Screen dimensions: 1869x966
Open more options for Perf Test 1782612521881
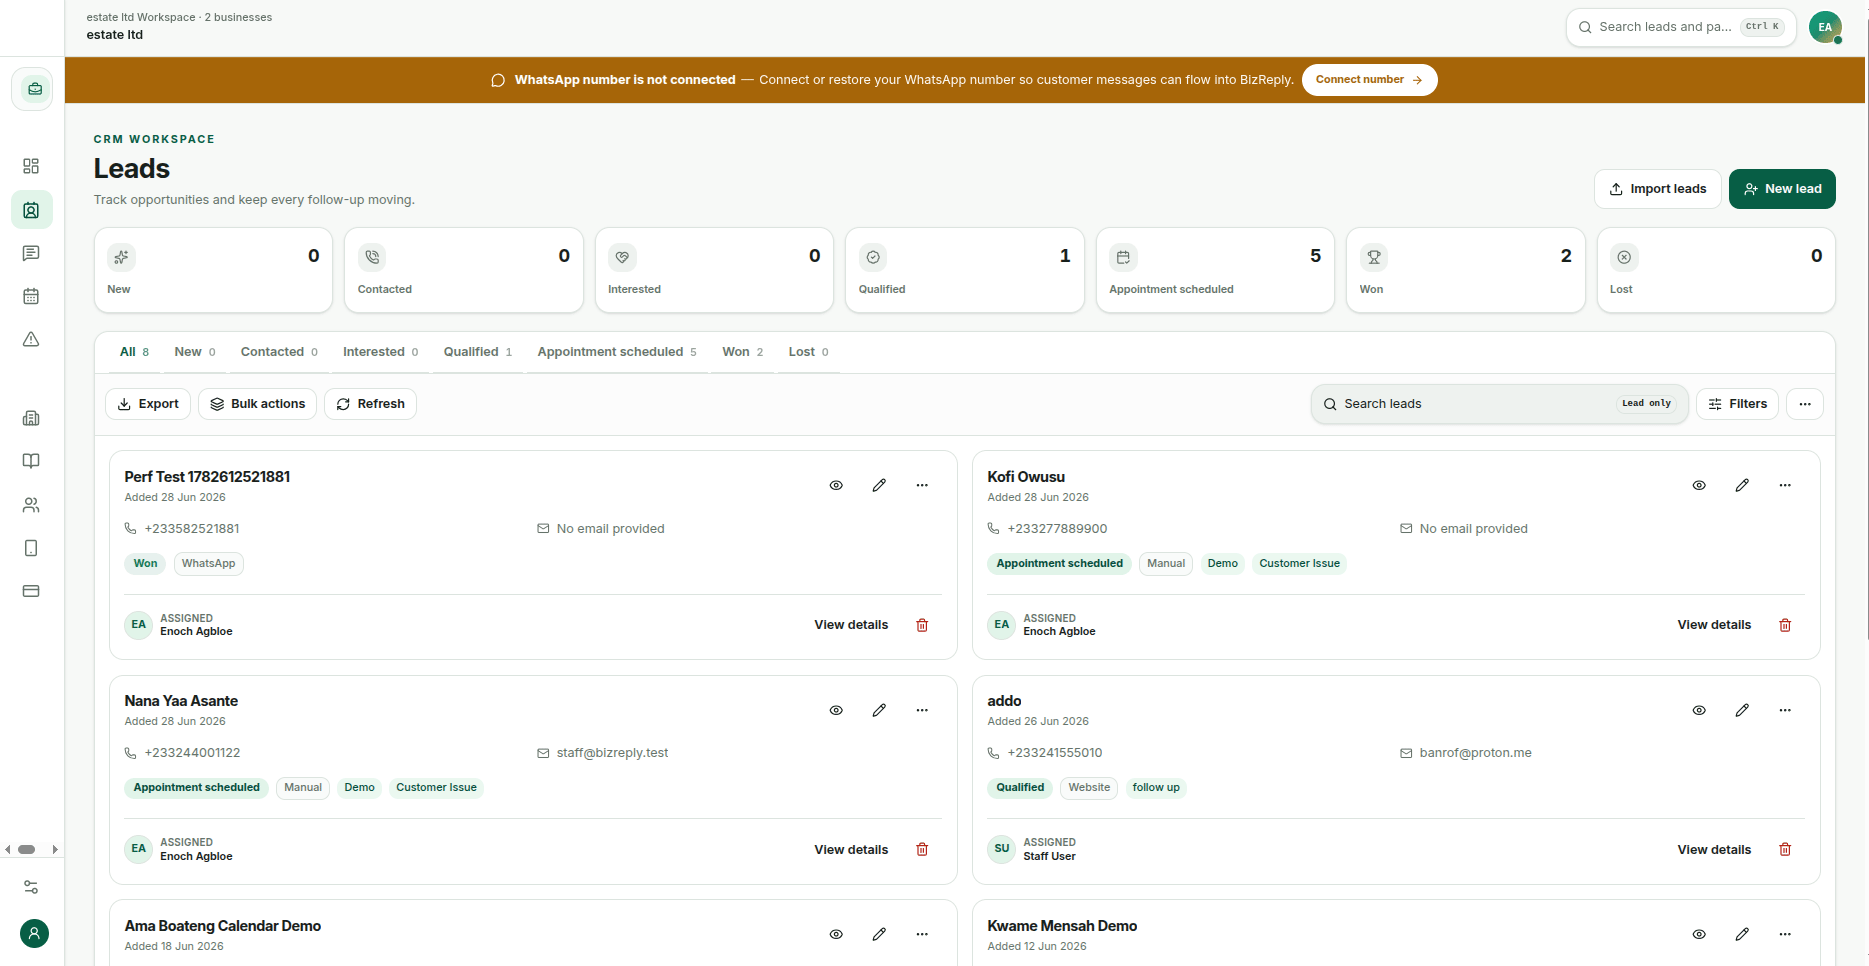[x=922, y=485]
